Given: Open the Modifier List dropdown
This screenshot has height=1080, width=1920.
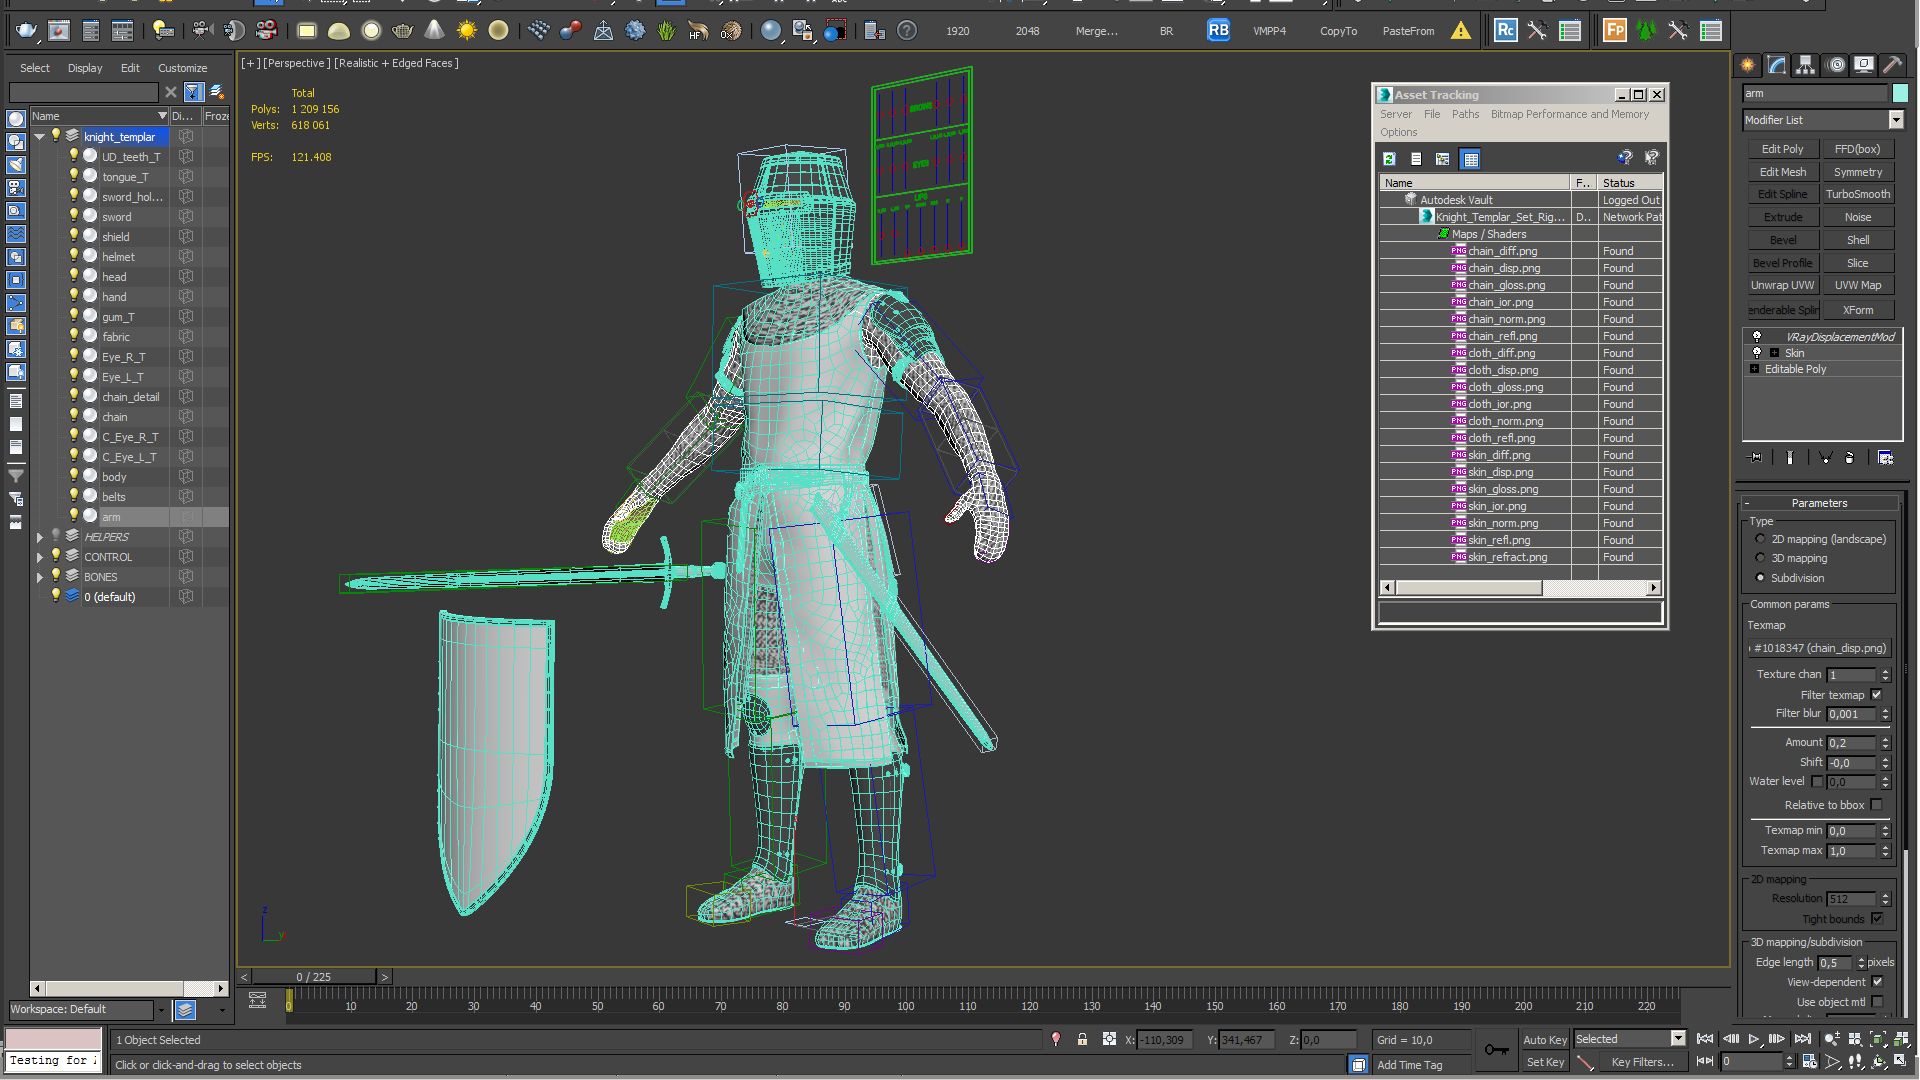Looking at the screenshot, I should point(1896,120).
